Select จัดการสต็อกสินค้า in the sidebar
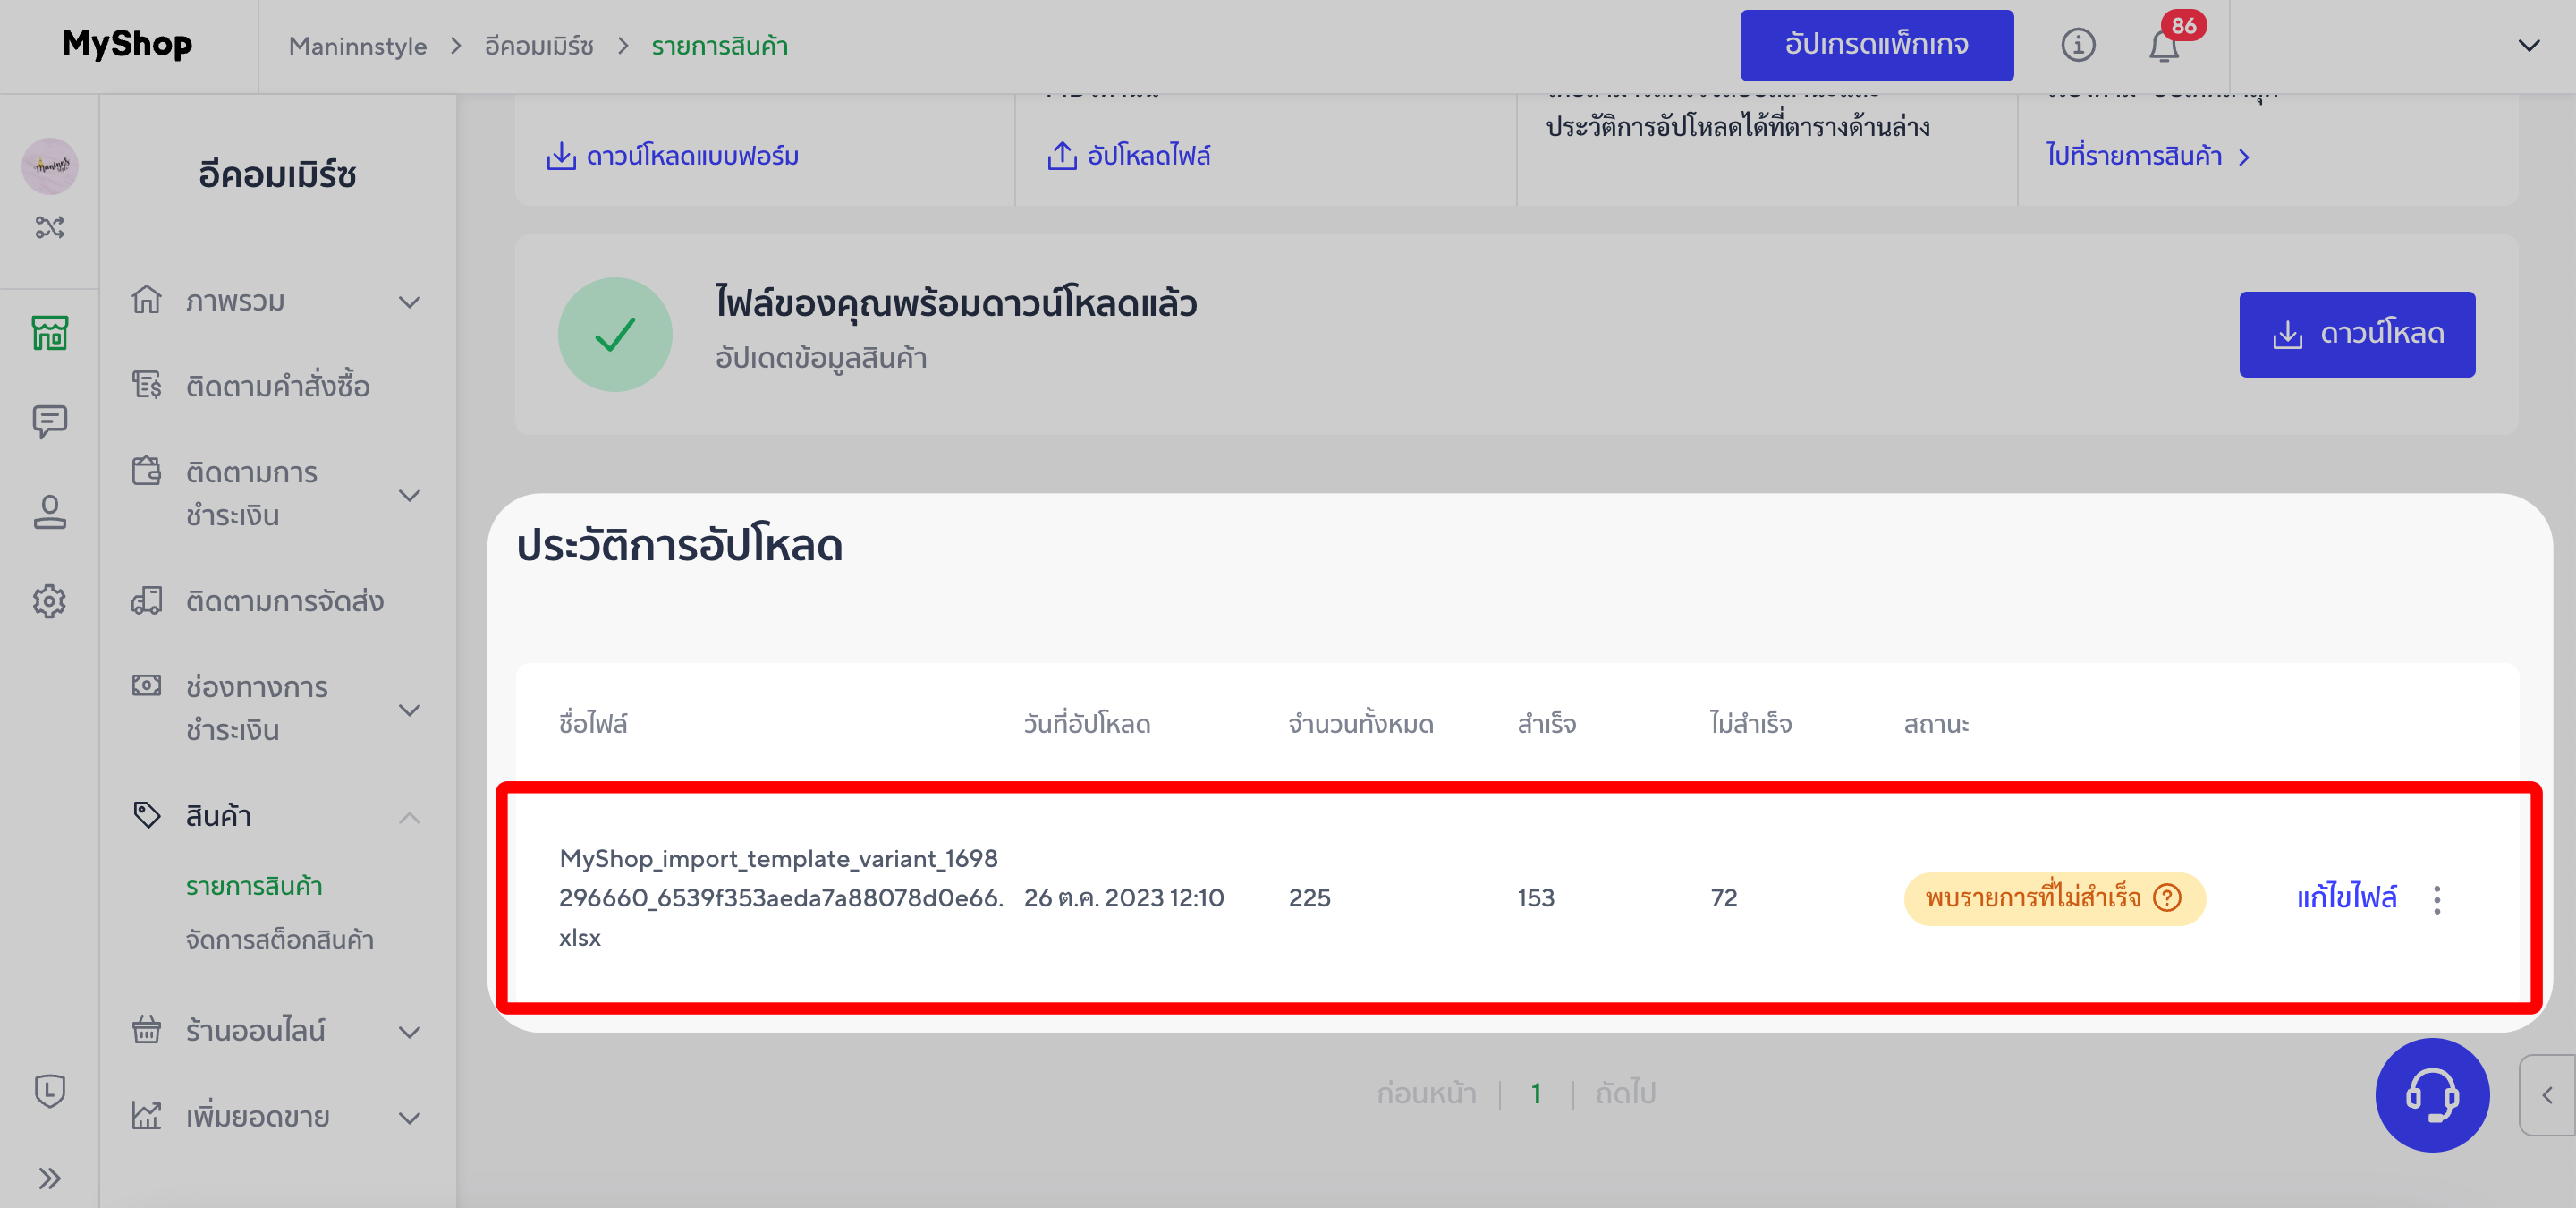The height and width of the screenshot is (1208, 2576). click(279, 939)
